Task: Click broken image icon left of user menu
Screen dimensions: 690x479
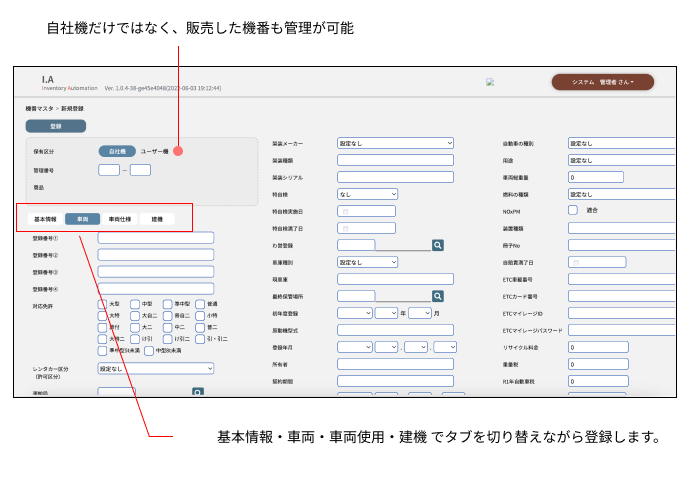Action: (x=490, y=82)
